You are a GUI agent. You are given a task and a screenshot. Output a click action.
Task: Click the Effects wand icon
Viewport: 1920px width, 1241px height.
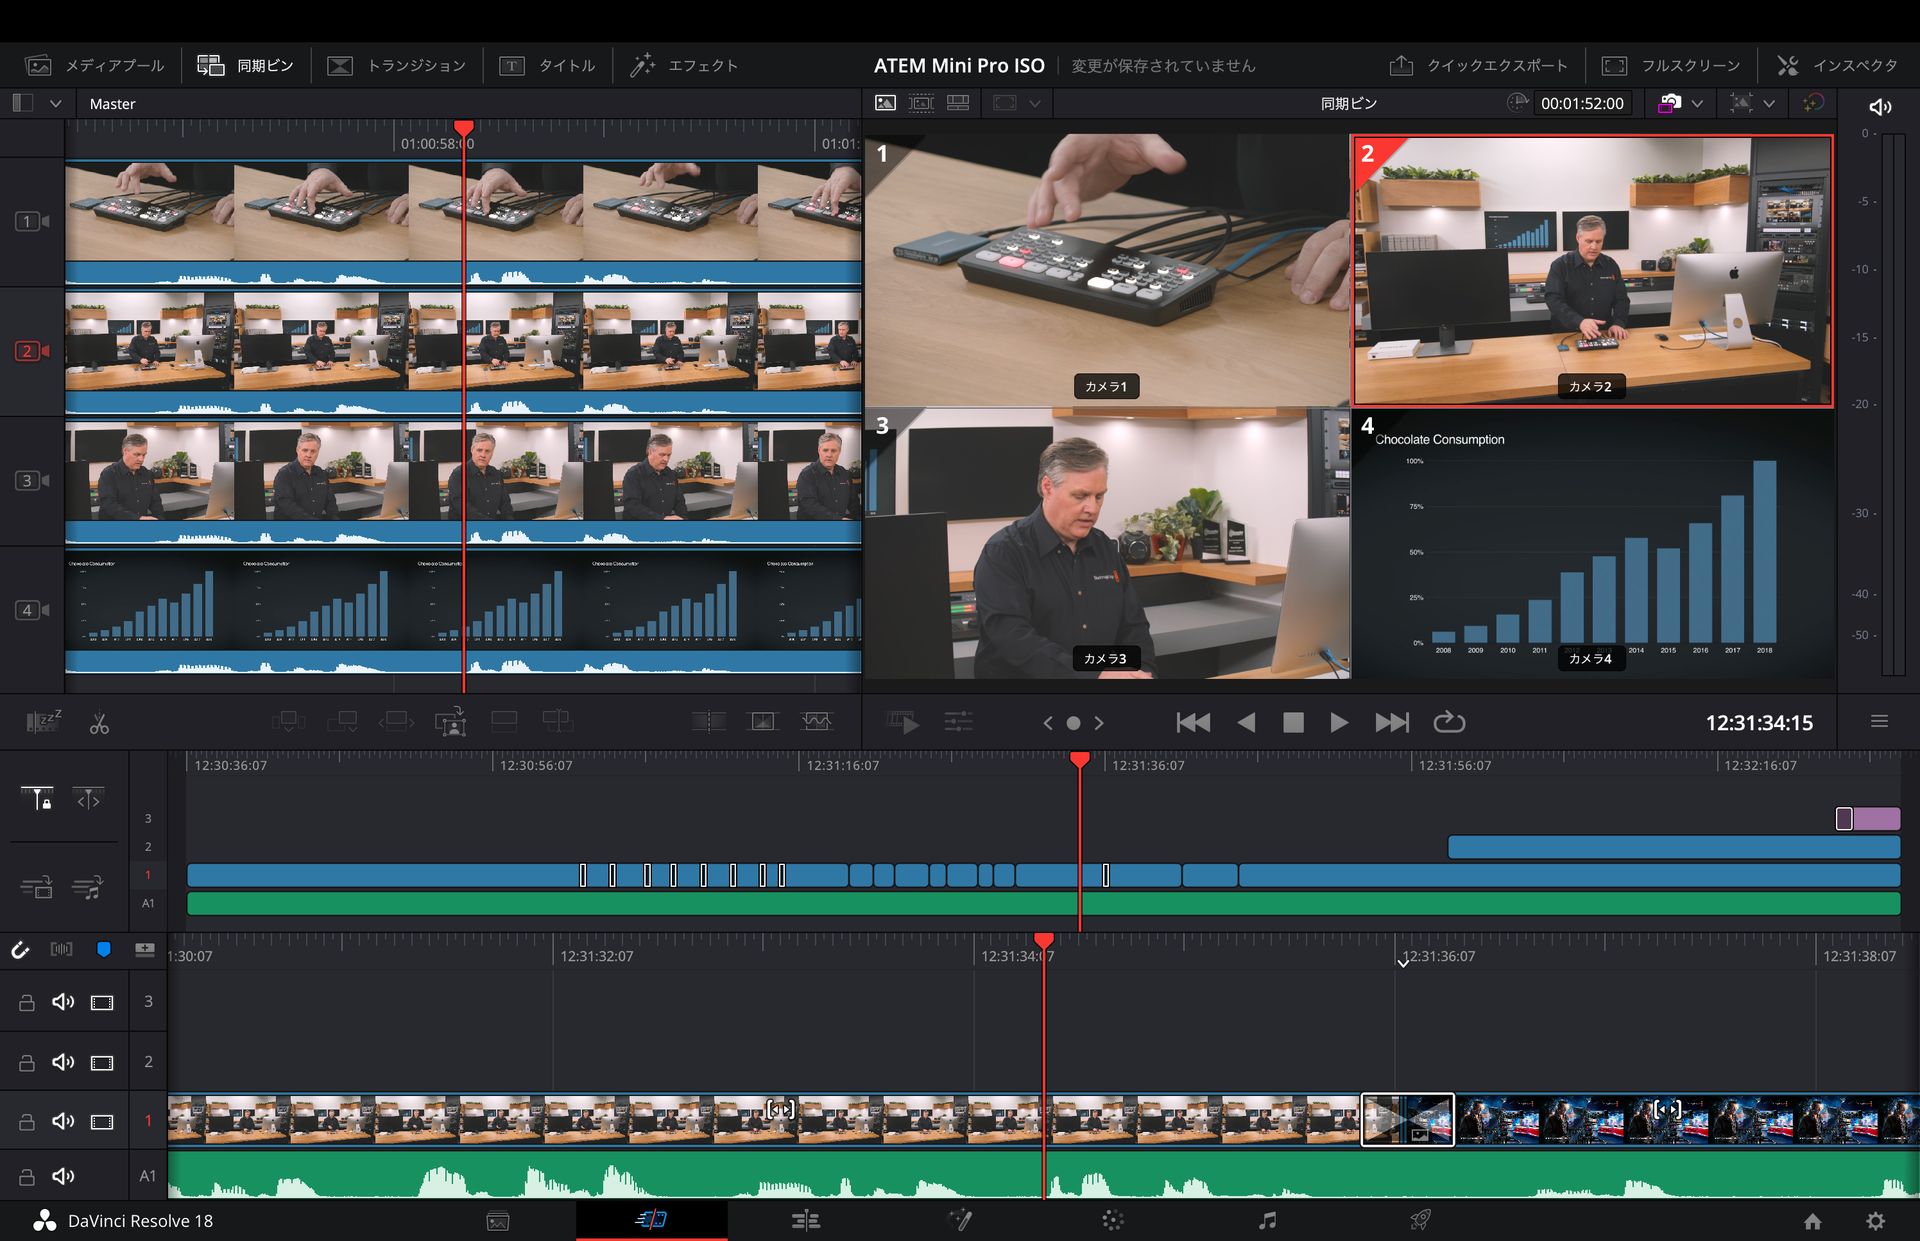coord(642,66)
